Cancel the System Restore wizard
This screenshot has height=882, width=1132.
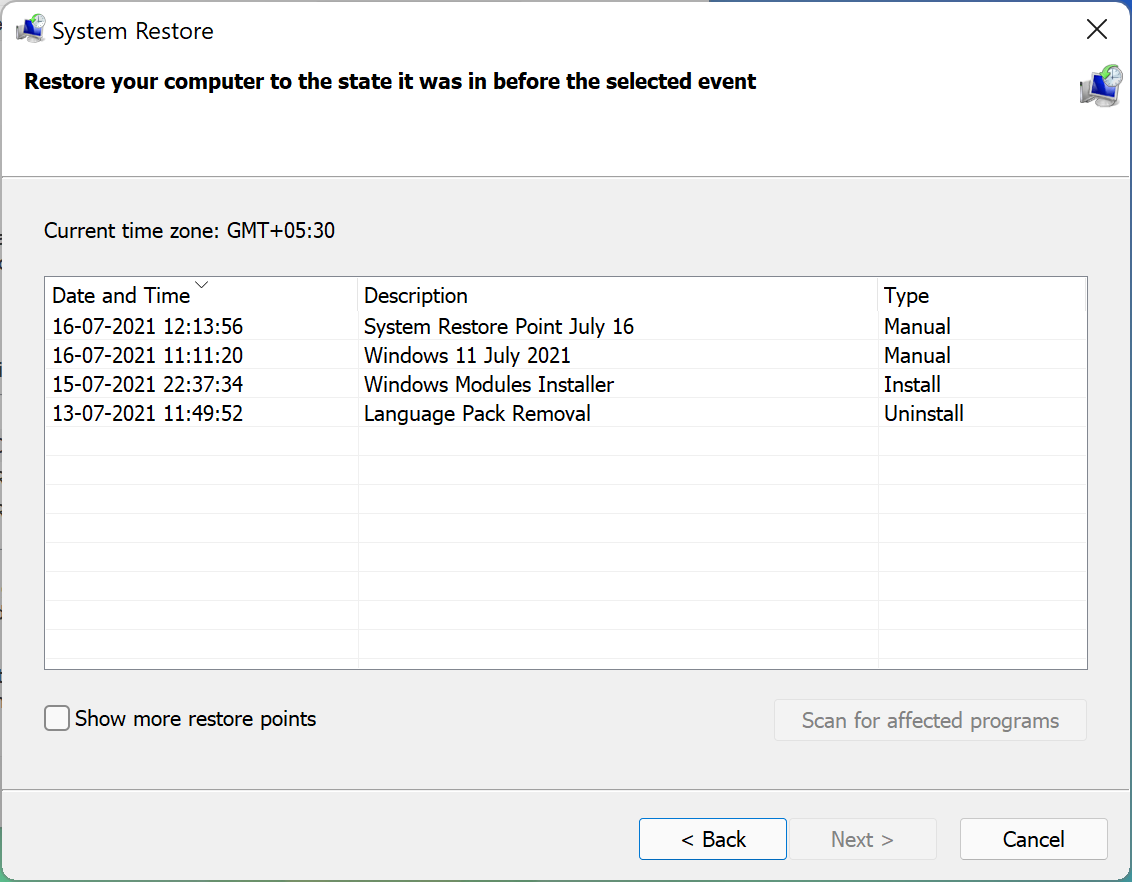pyautogui.click(x=1033, y=839)
